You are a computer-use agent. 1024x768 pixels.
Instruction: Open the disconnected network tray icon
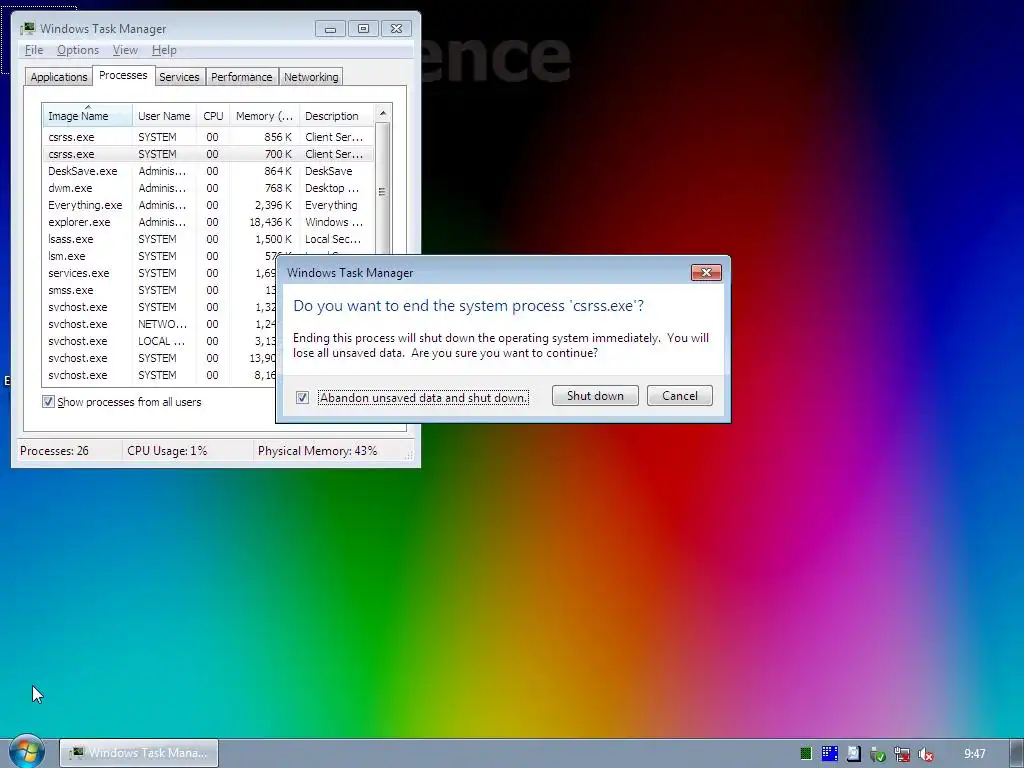[902, 754]
